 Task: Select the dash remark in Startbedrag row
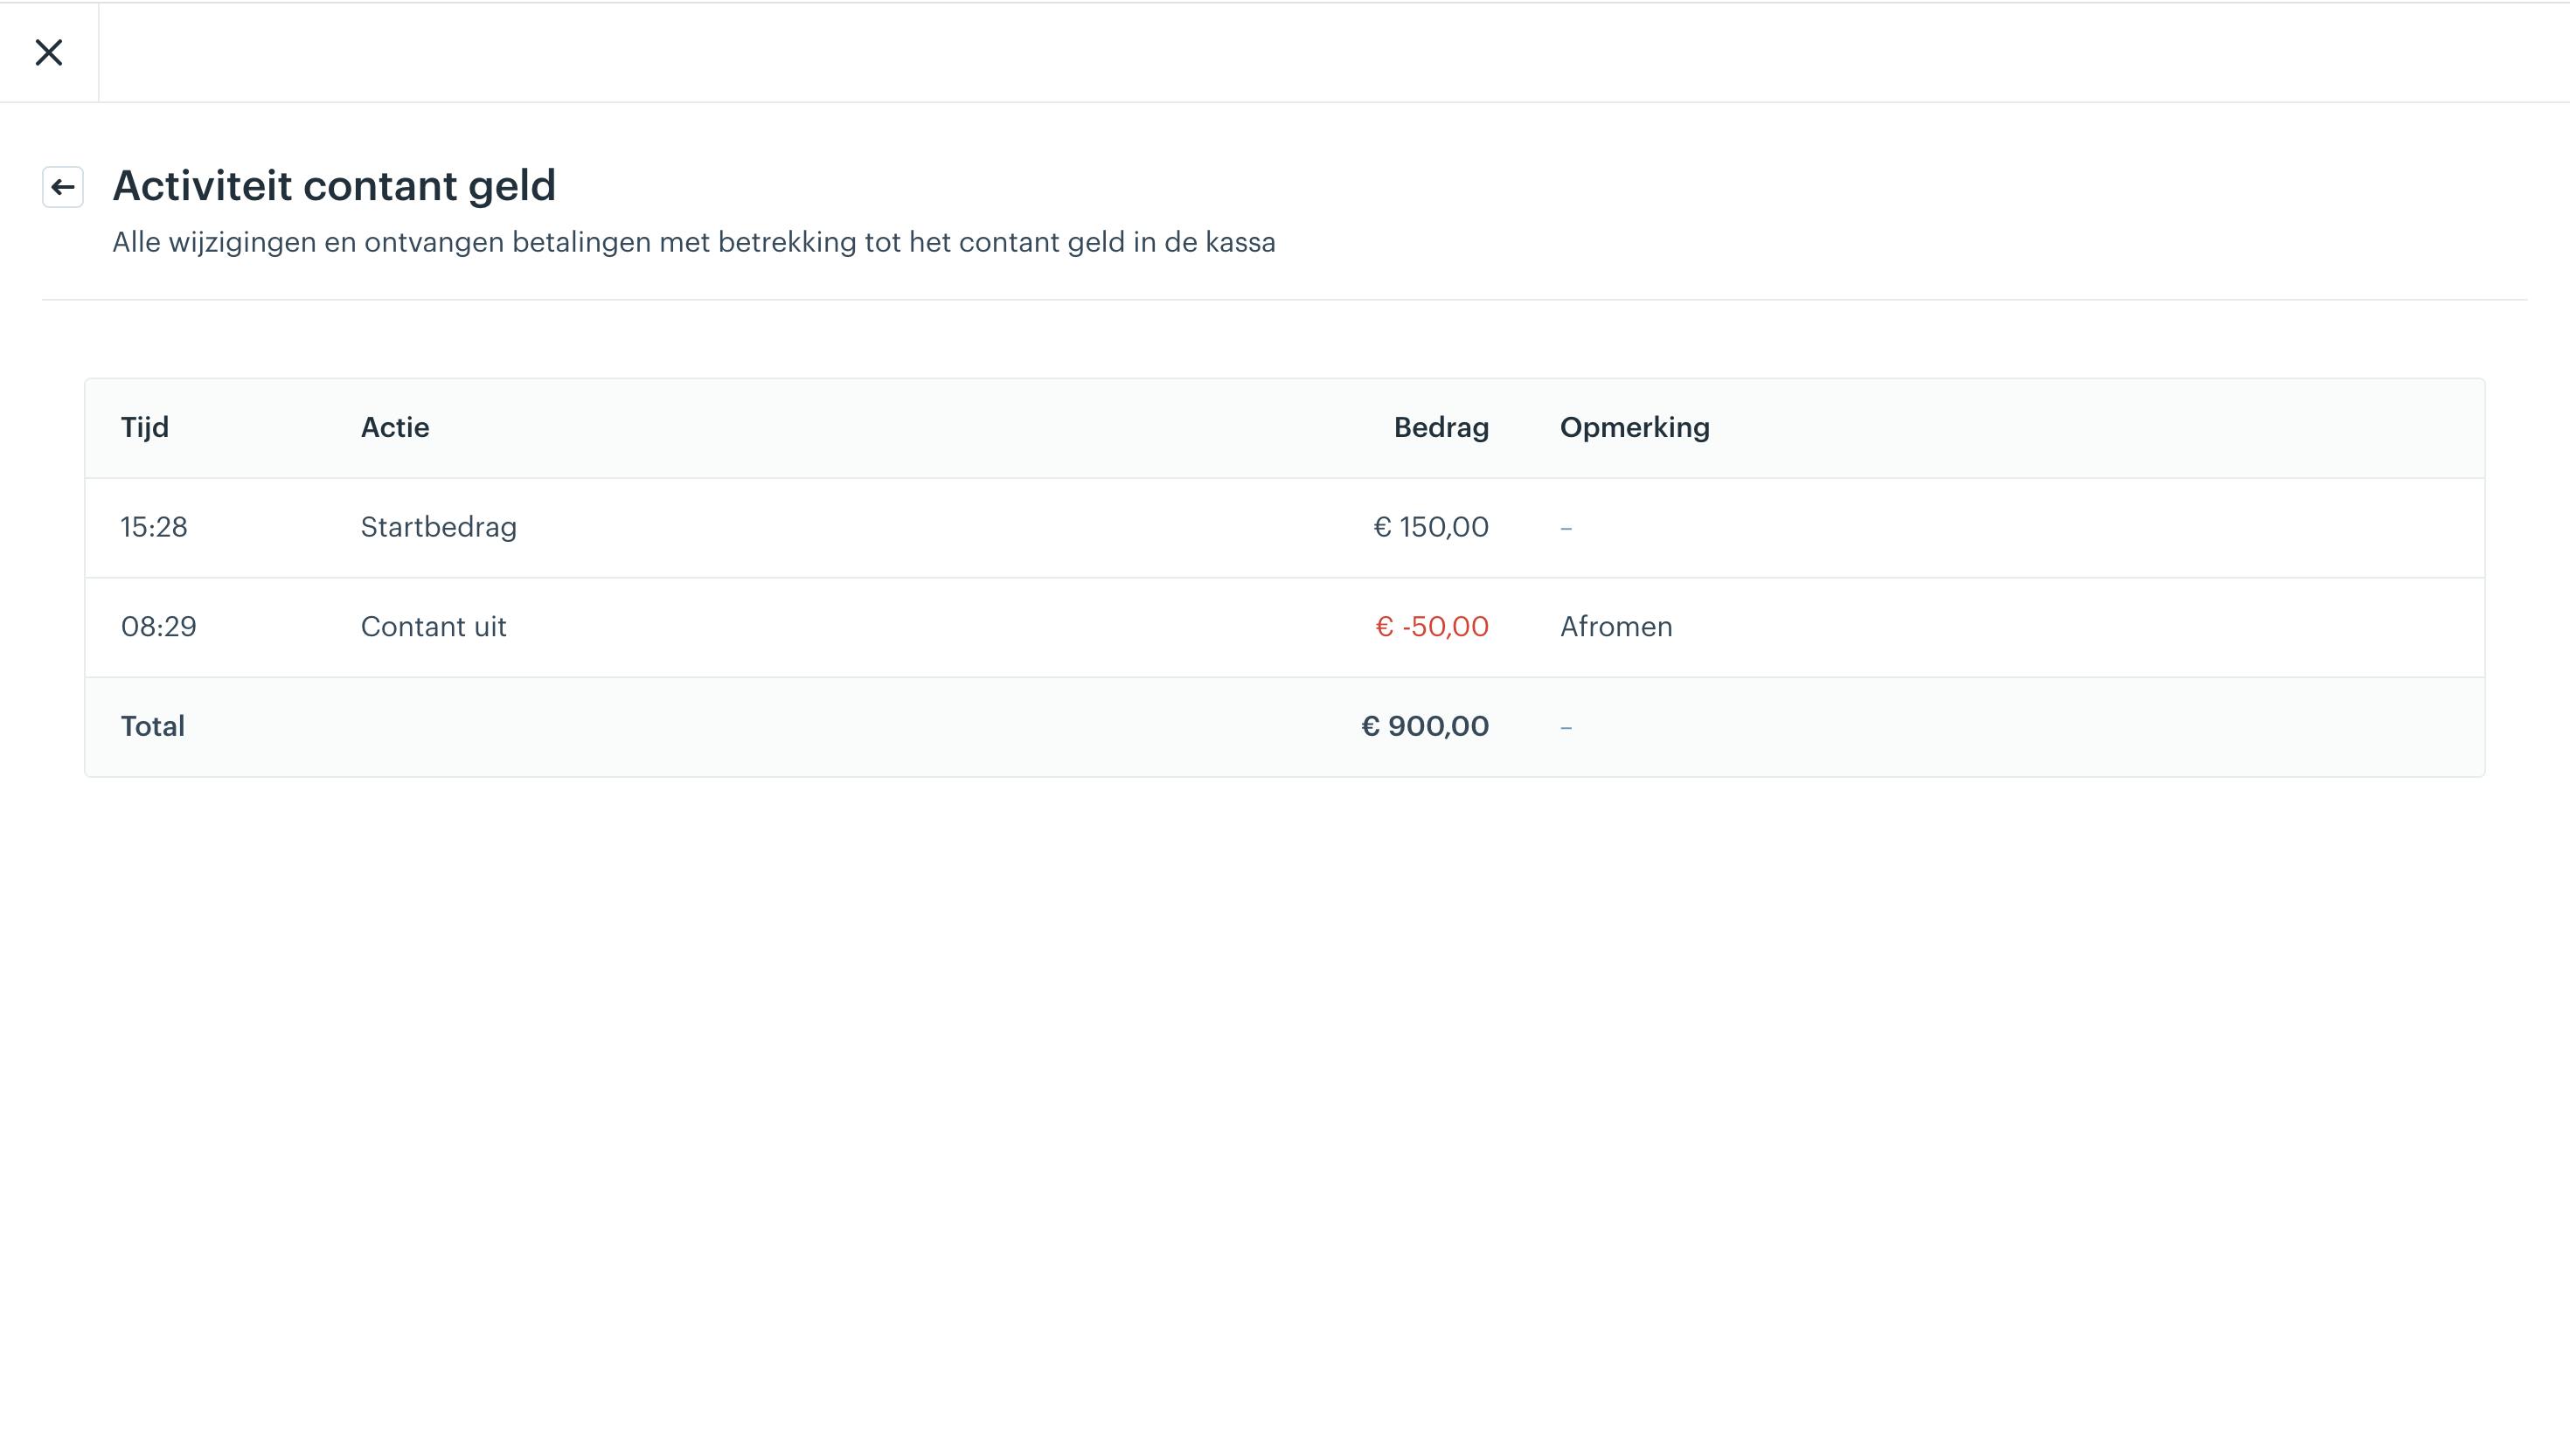pos(1566,528)
